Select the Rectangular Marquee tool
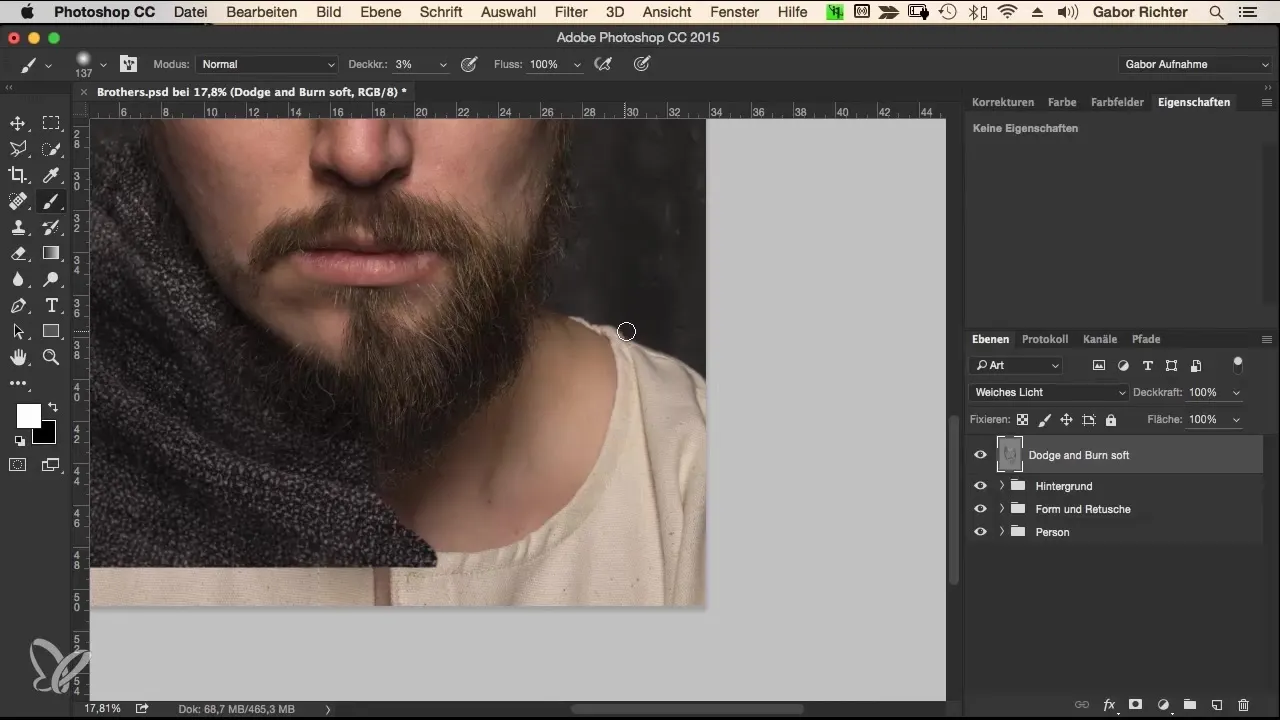Image resolution: width=1280 pixels, height=720 pixels. (x=51, y=123)
